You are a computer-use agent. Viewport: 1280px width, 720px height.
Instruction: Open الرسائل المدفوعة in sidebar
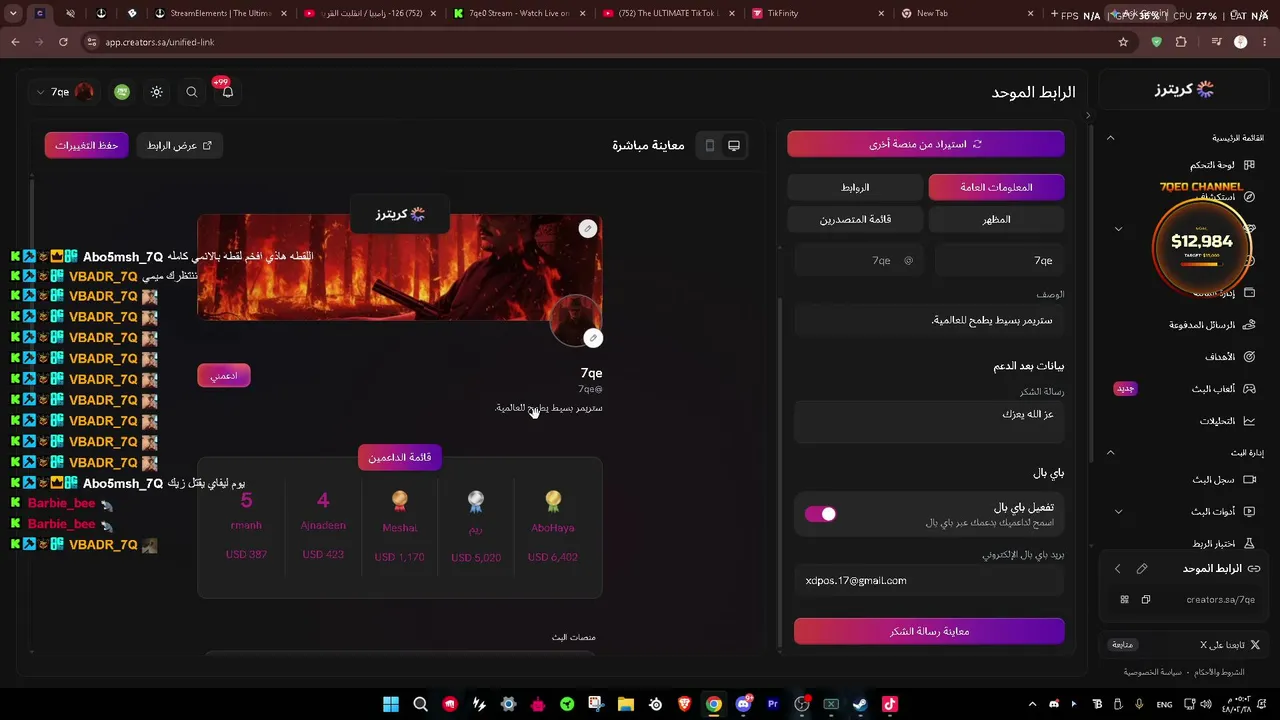[x=1212, y=325]
